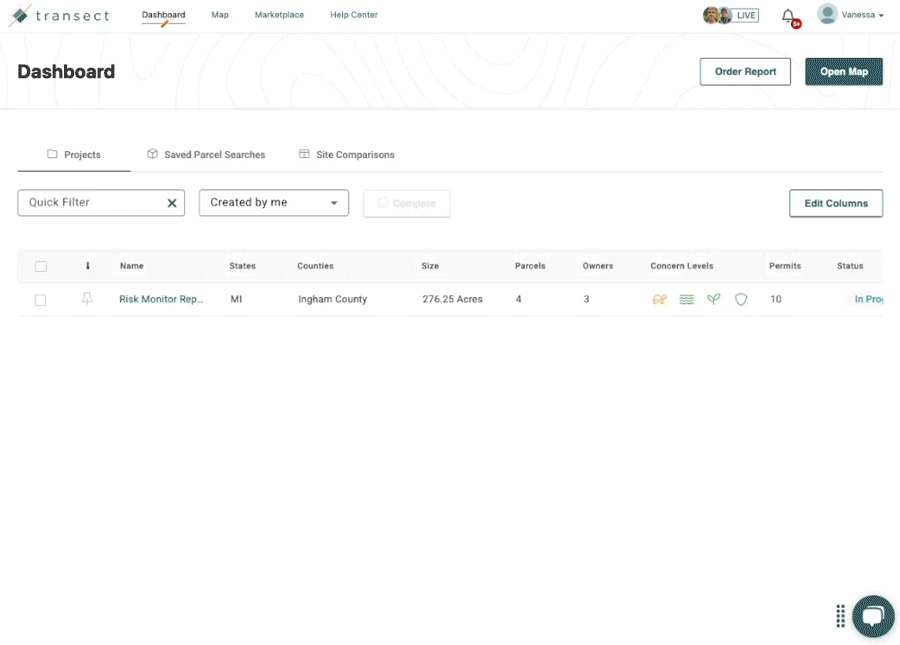Sort by the Parcels column header
Screen dimensions: 900x645
coord(530,266)
